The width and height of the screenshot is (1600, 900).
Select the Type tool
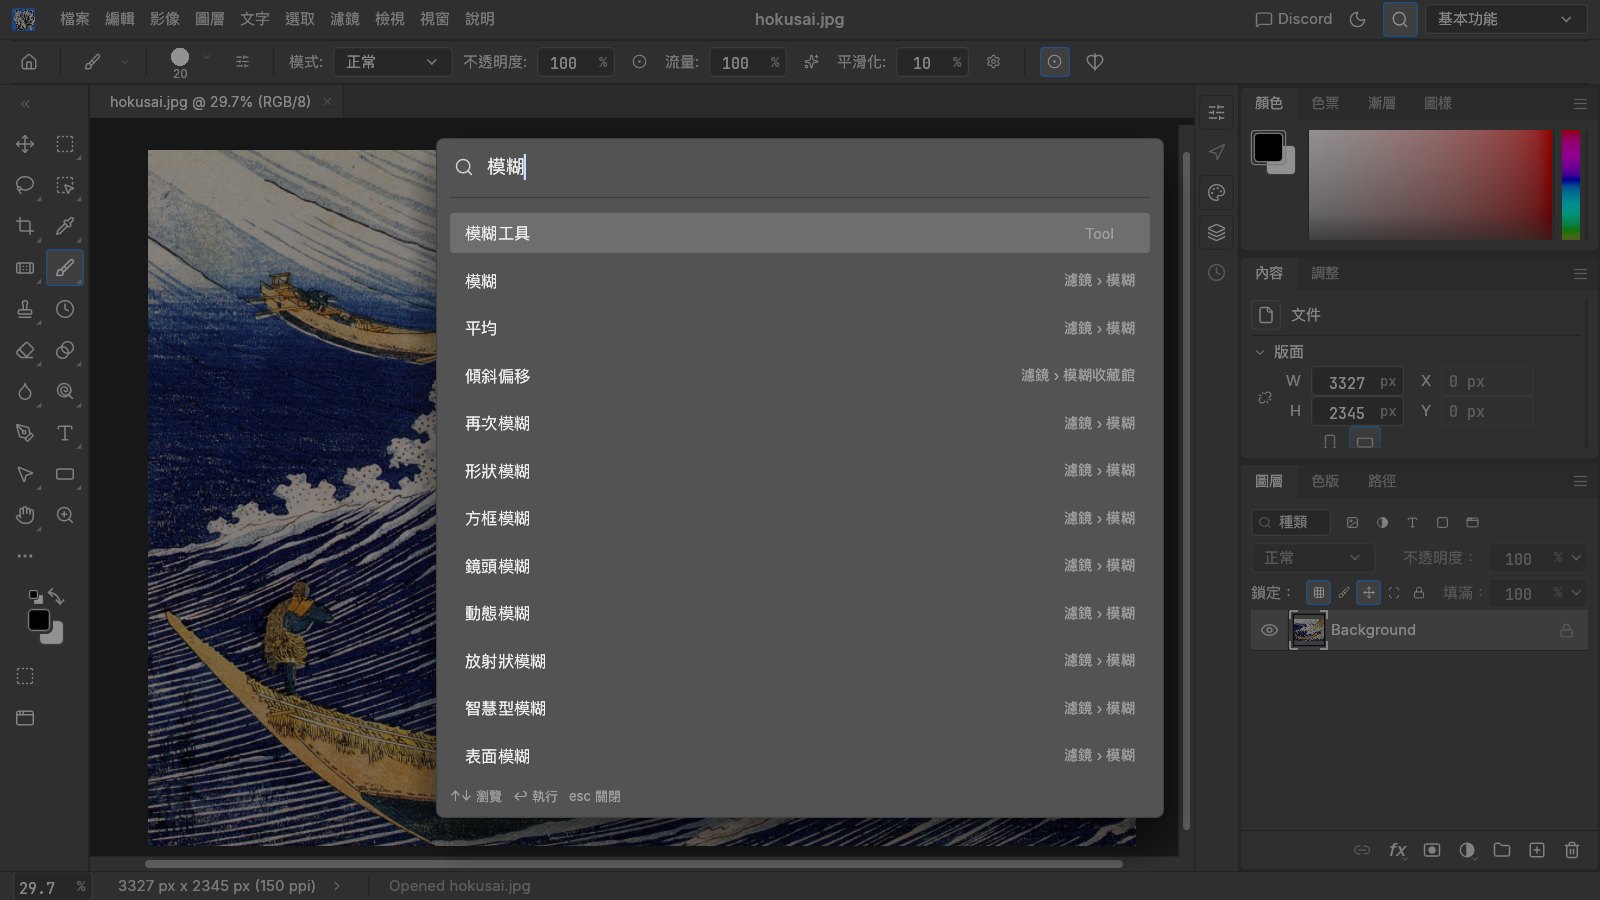click(65, 433)
